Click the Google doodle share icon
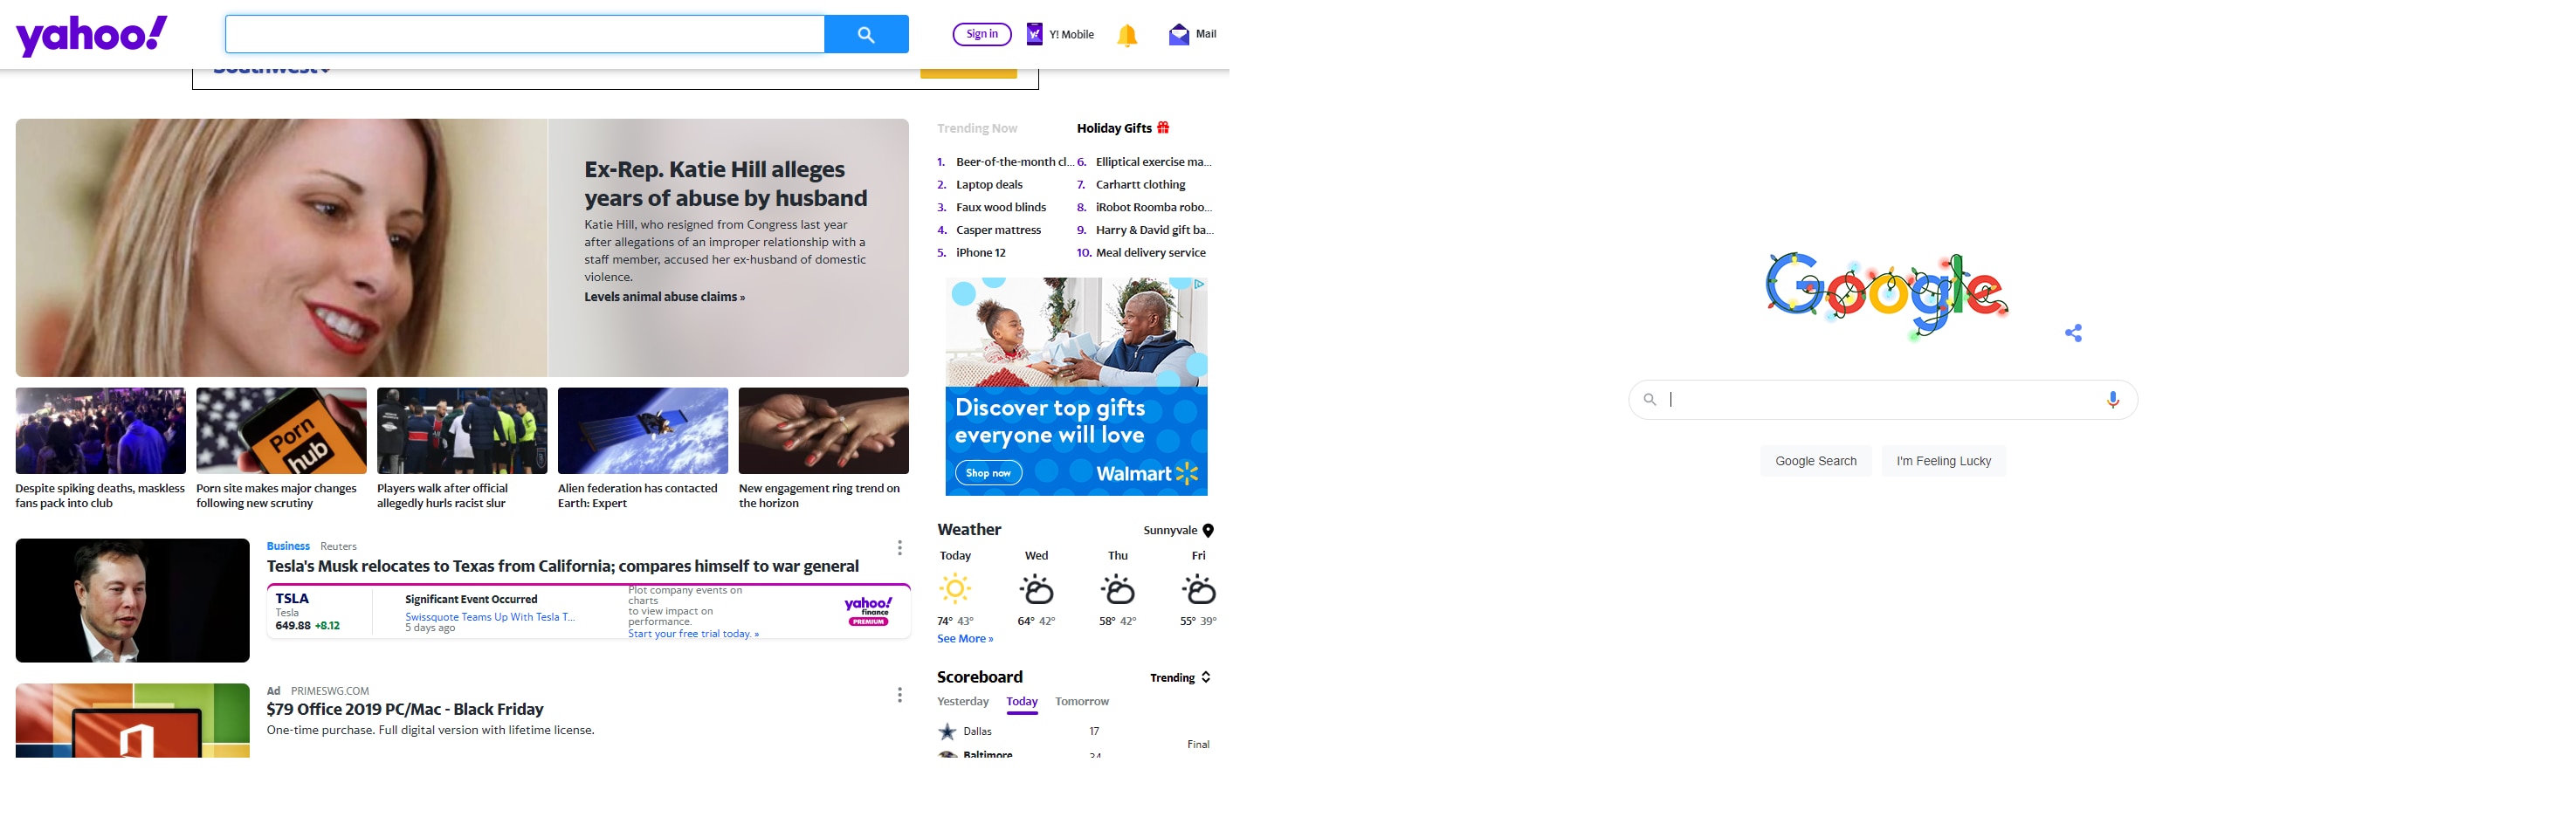This screenshot has width=2576, height=824. click(x=2074, y=333)
